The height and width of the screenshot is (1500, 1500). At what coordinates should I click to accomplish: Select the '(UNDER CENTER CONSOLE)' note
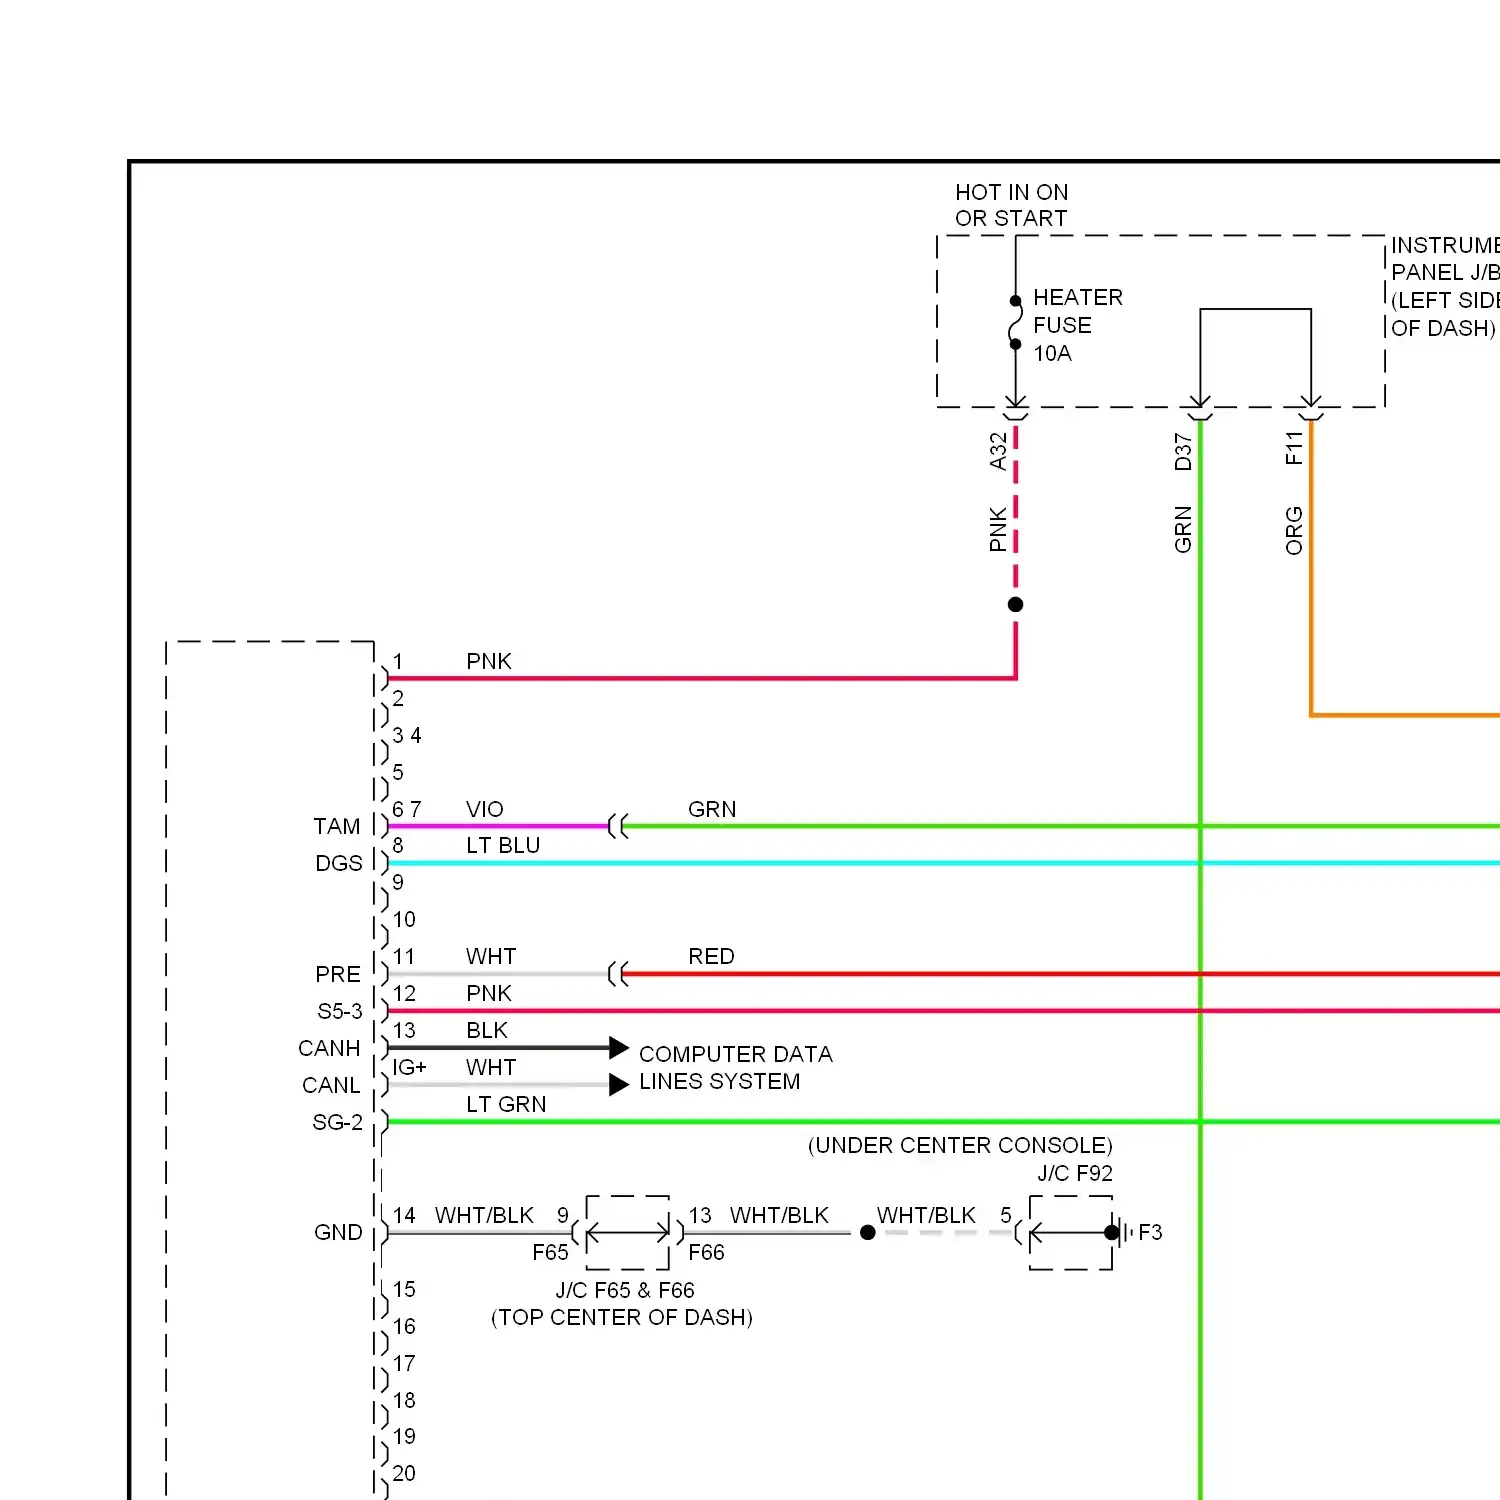[x=960, y=1145]
